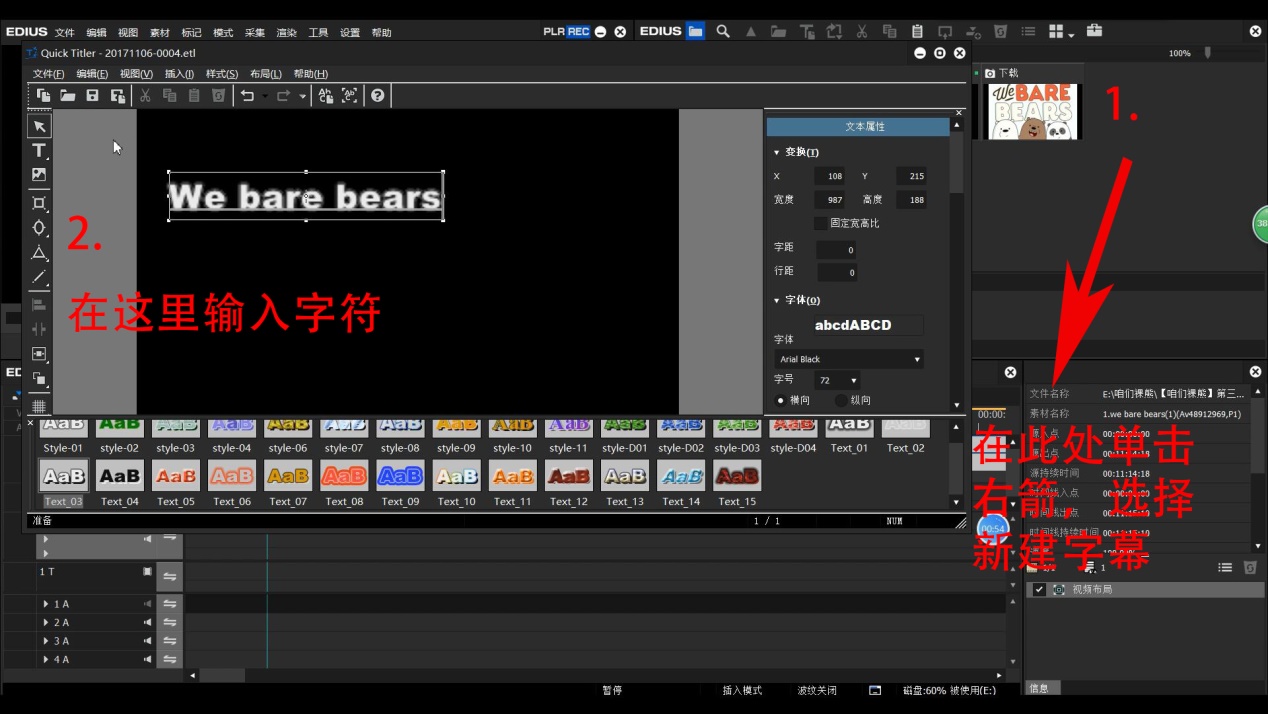Click the timeline horizontal scrollbar thumb
The height and width of the screenshot is (714, 1268).
tap(223, 676)
